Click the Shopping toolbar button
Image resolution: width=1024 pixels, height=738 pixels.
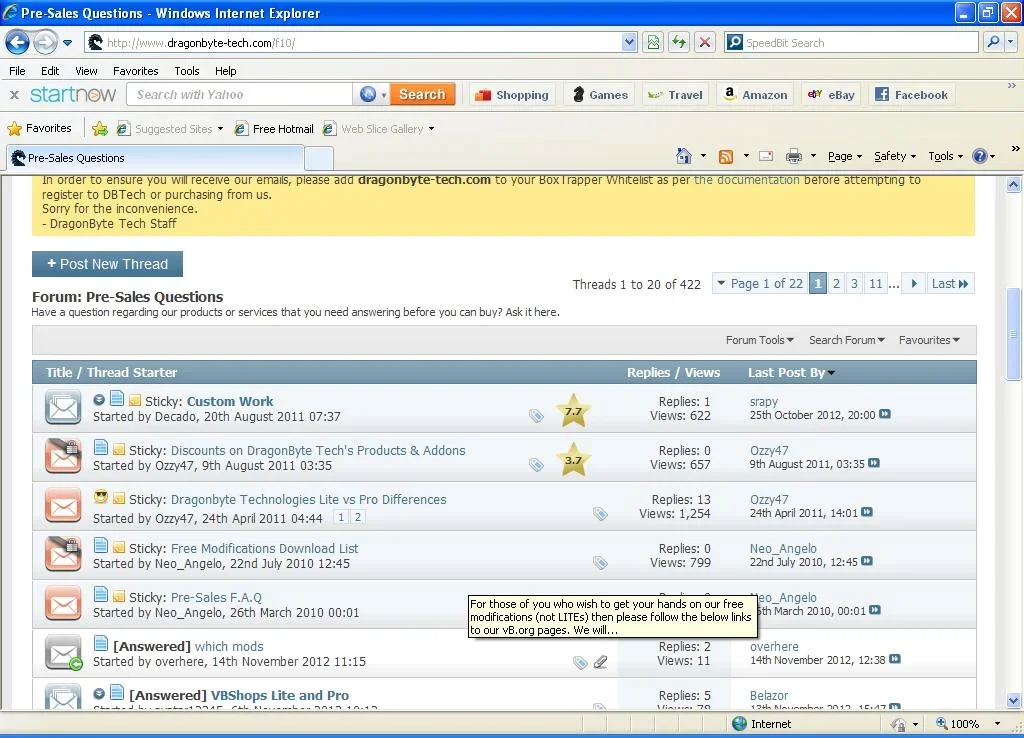[x=512, y=95]
